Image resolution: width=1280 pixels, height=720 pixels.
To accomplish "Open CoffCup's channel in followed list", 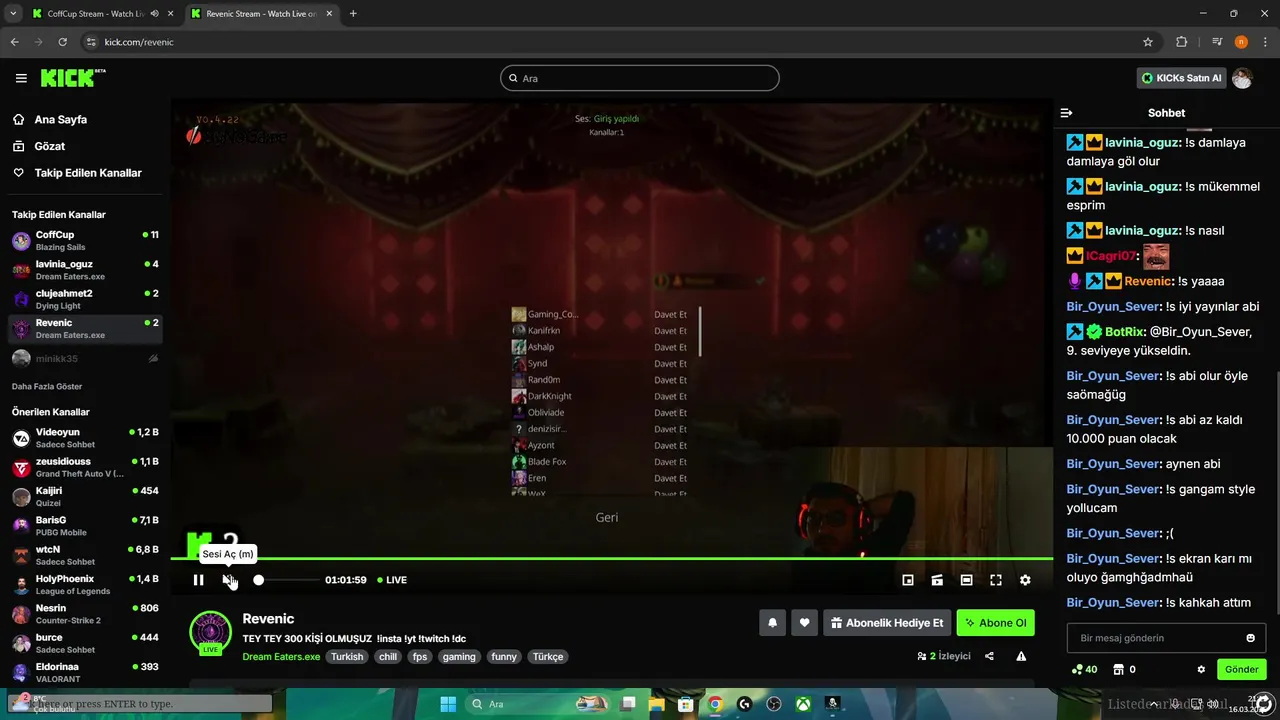I will 85,240.
